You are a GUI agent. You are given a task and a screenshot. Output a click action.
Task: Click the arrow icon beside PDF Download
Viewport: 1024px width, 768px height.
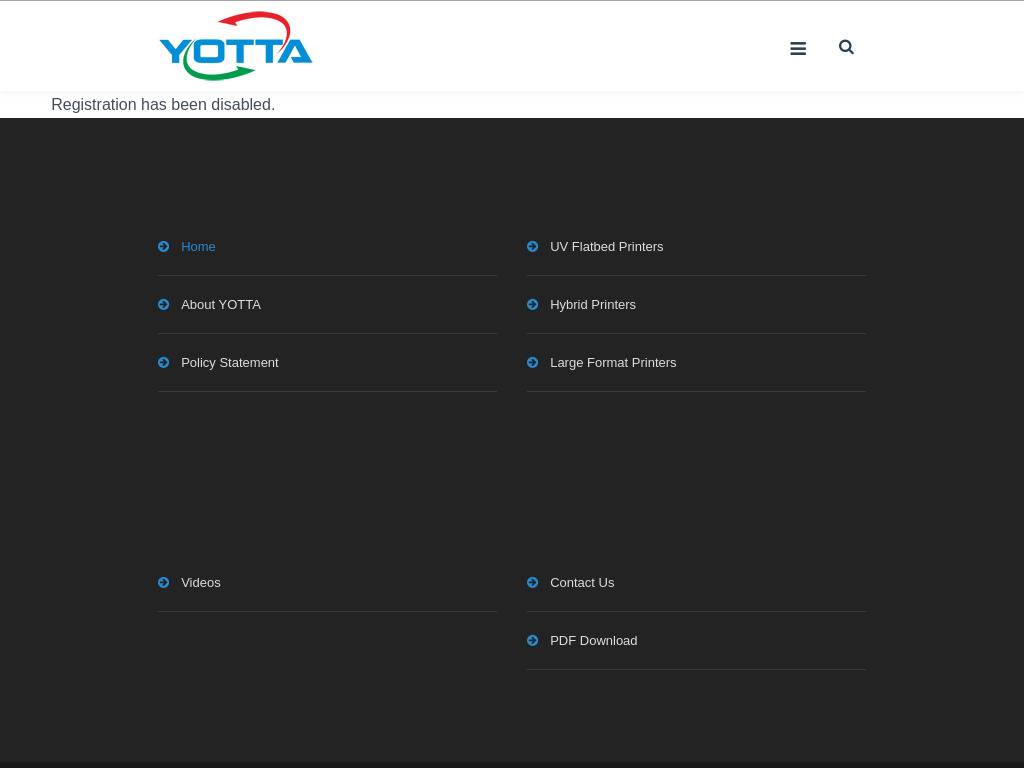(533, 641)
